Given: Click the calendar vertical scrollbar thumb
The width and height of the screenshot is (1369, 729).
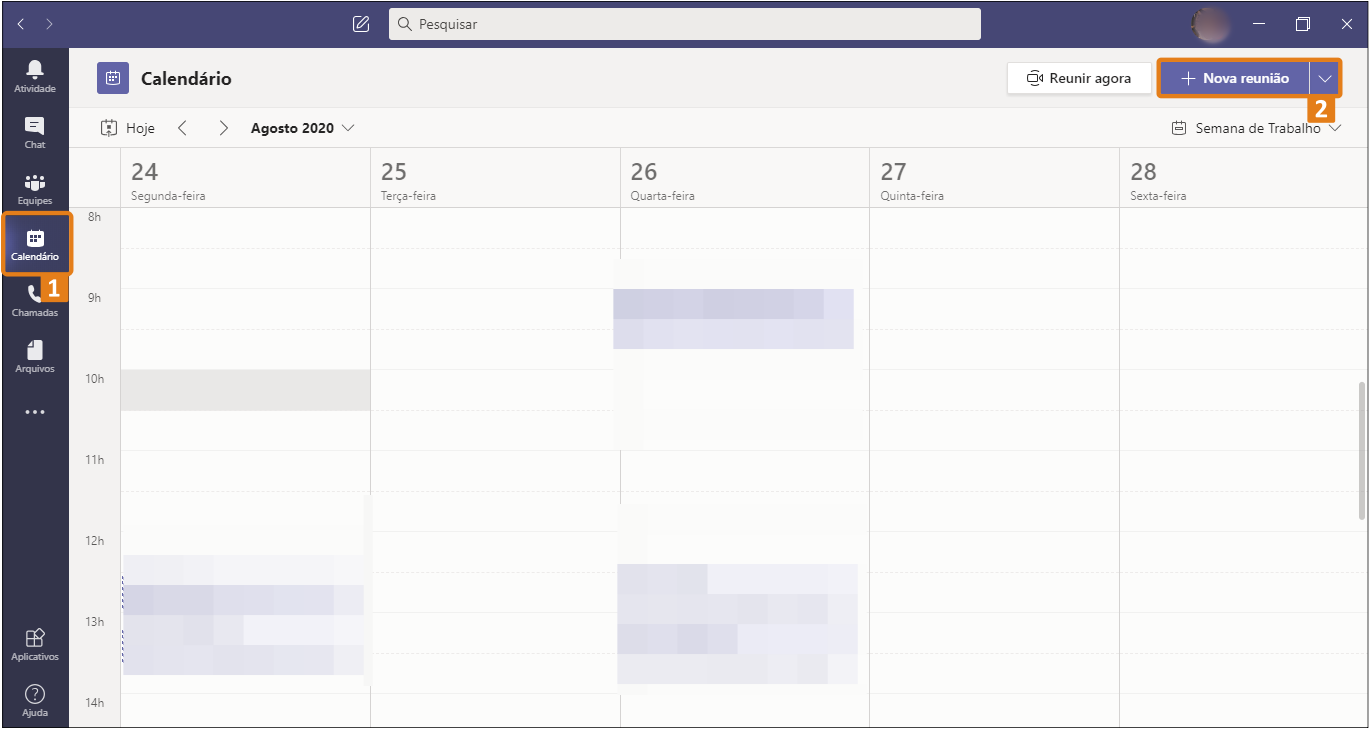Looking at the screenshot, I should 1362,450.
